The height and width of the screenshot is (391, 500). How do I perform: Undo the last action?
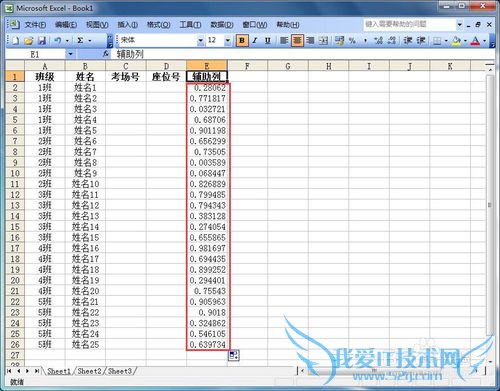pyautogui.click(x=58, y=41)
